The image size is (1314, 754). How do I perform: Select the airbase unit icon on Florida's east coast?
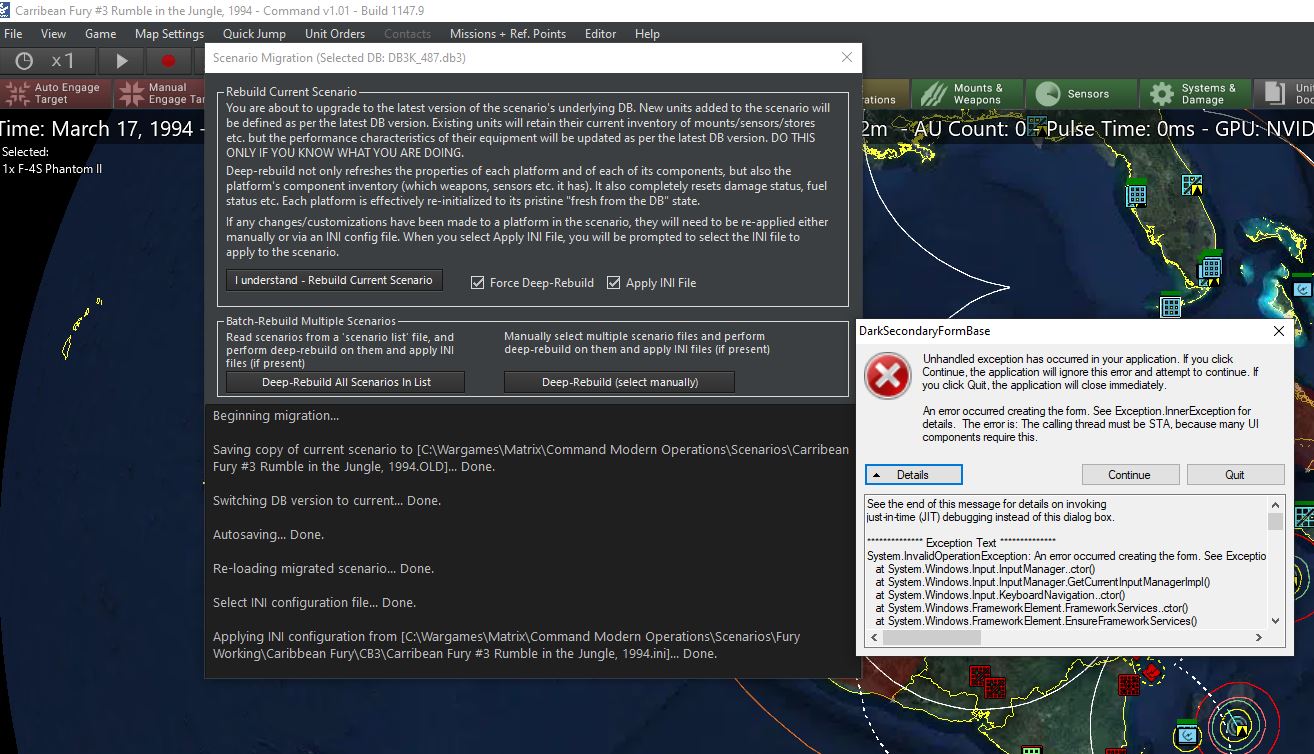tap(1192, 184)
